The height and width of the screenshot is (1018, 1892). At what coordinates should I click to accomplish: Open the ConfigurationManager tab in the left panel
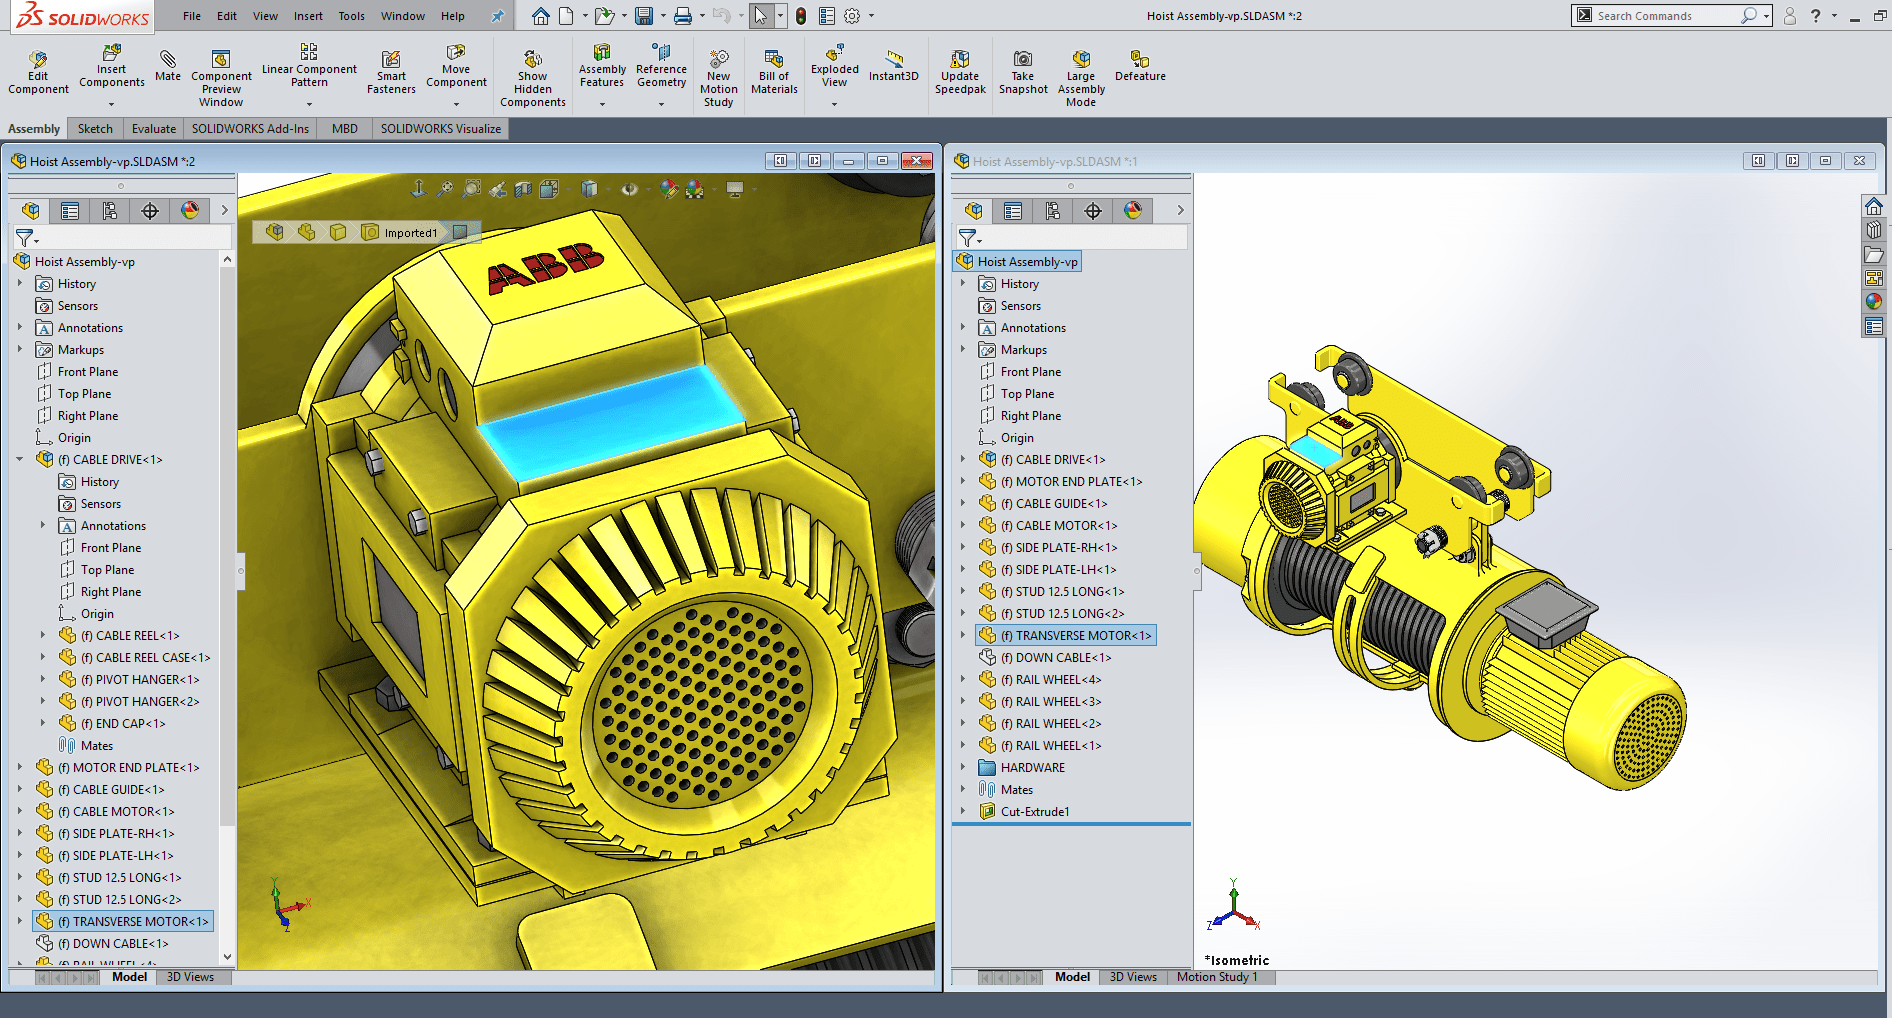pos(110,211)
